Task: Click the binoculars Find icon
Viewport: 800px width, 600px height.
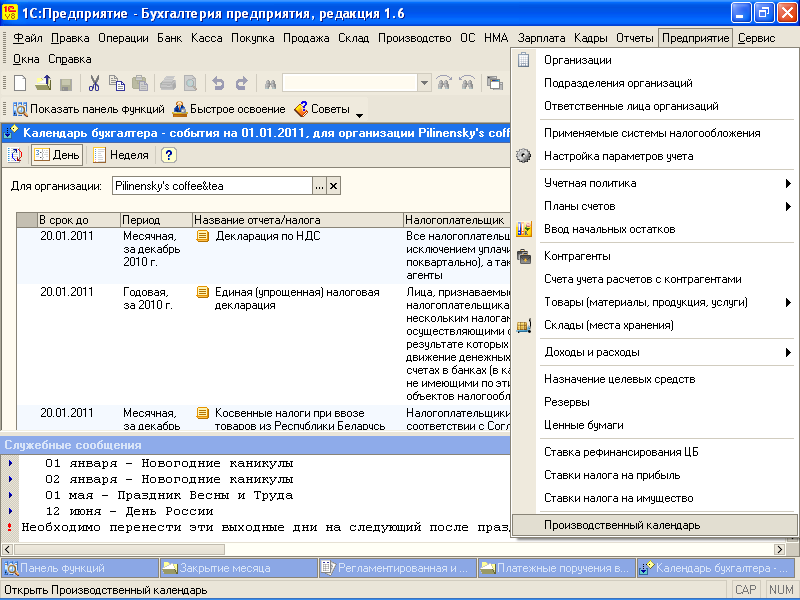Action: [x=270, y=83]
